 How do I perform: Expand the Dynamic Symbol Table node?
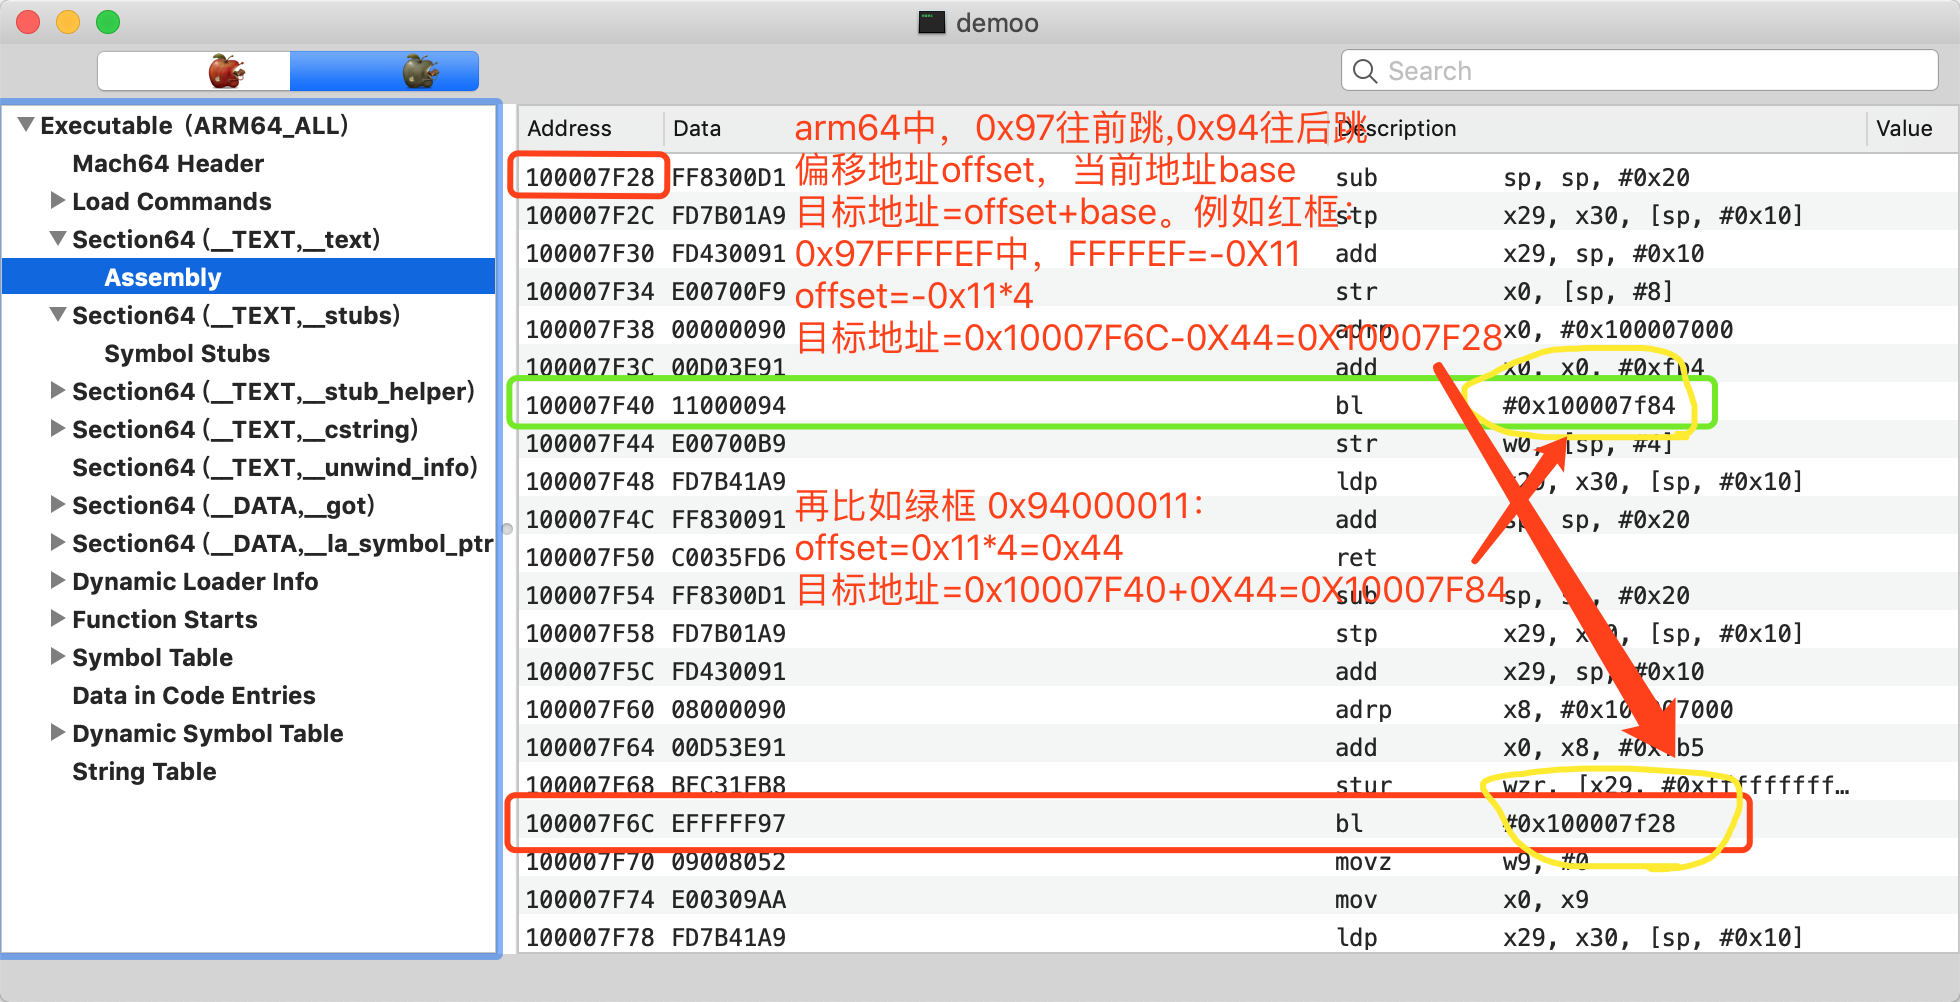click(58, 732)
